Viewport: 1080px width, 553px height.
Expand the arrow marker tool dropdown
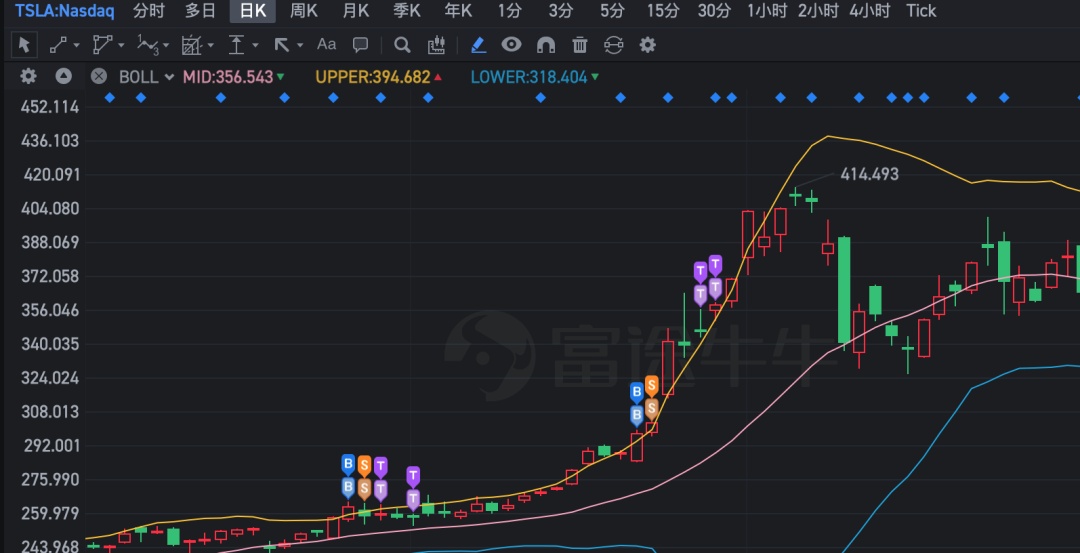(x=300, y=45)
